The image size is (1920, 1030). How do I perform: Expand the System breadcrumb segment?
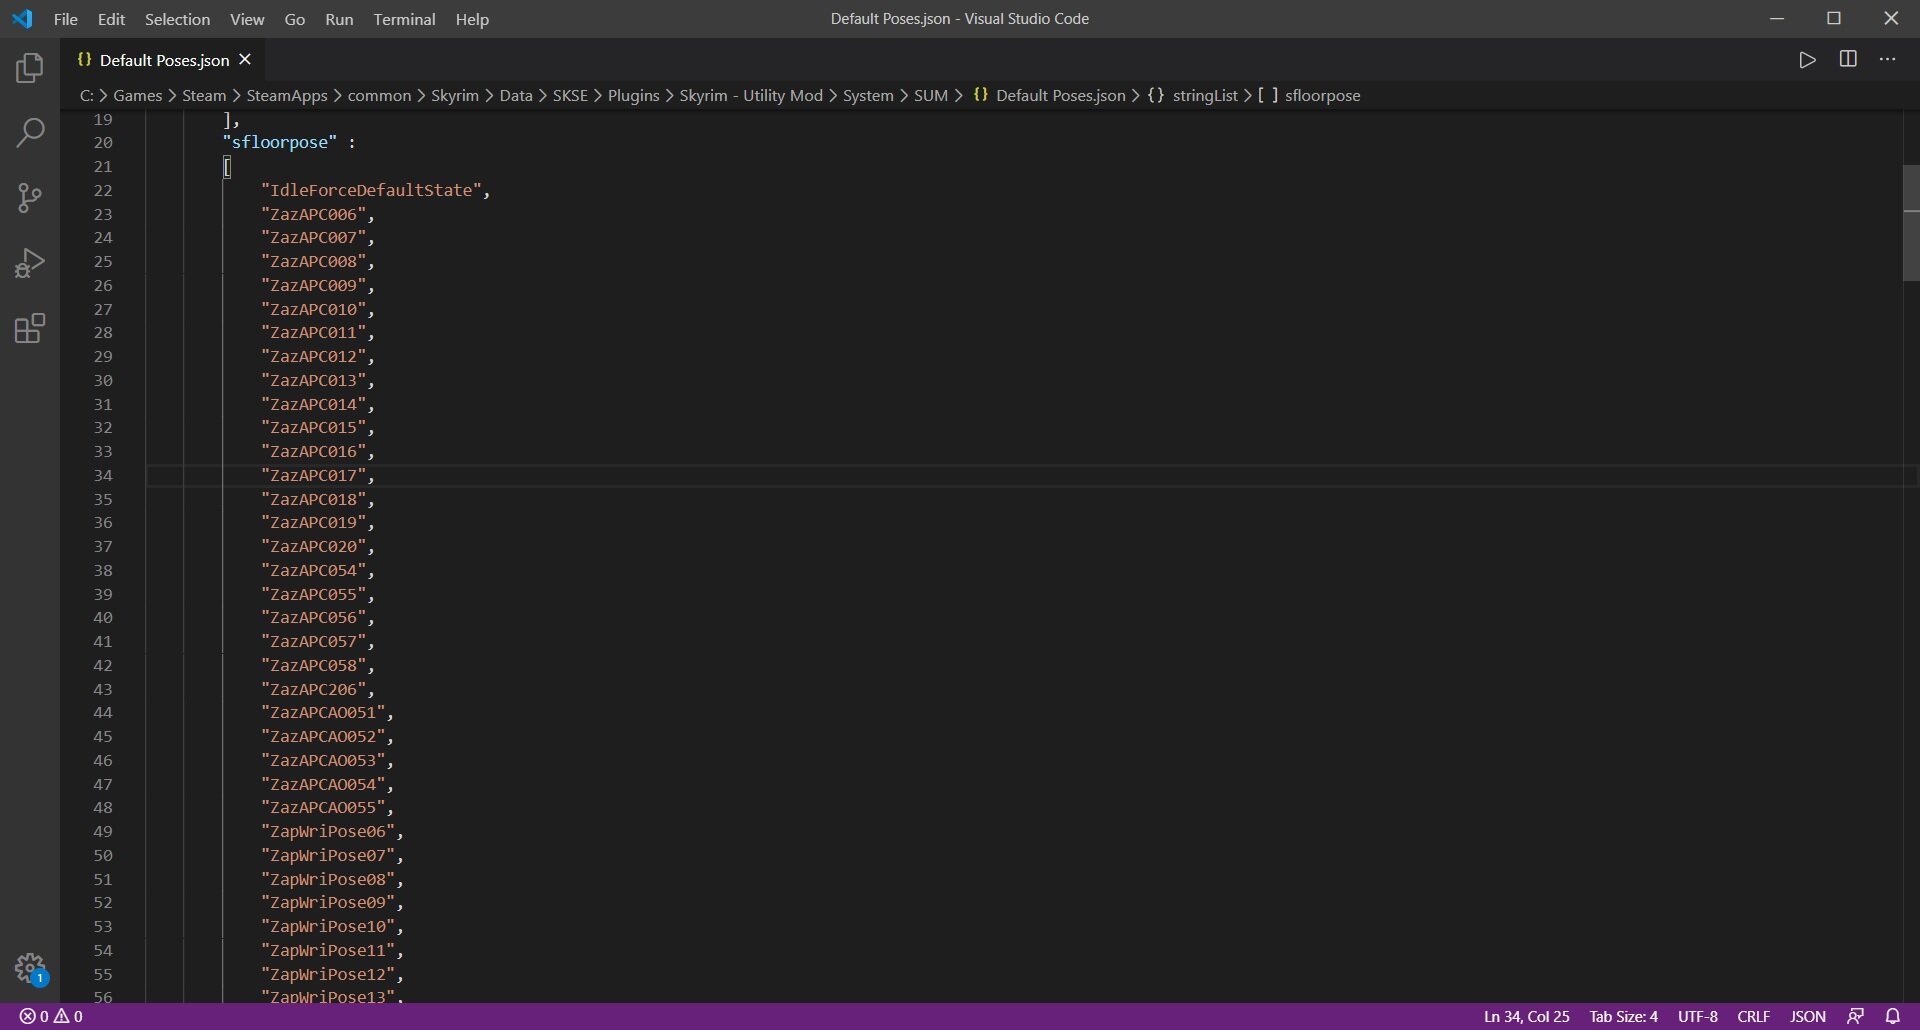868,96
